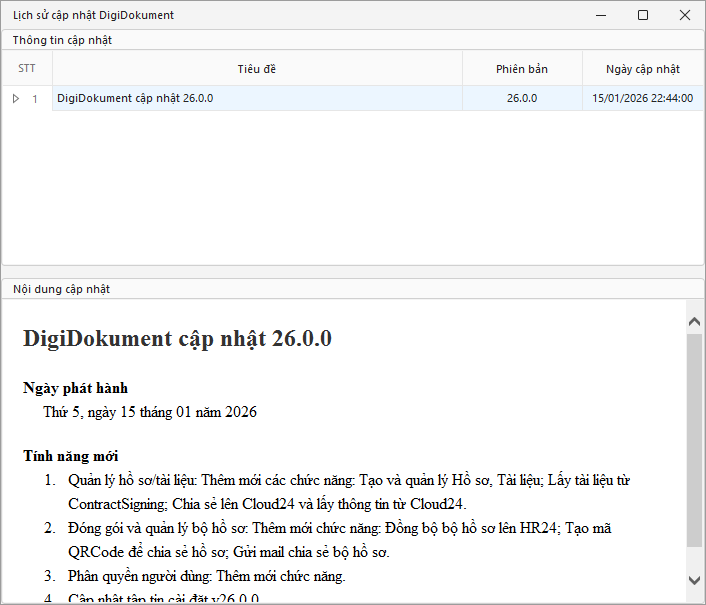Sort by the Tiêu đề column header
This screenshot has width=706, height=605.
coord(257,69)
